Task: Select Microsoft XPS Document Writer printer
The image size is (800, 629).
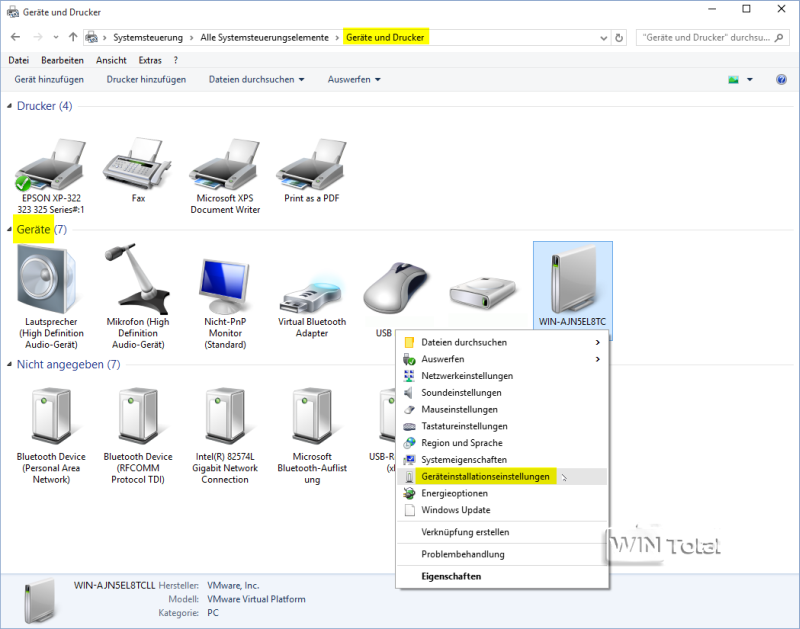Action: coord(225,164)
